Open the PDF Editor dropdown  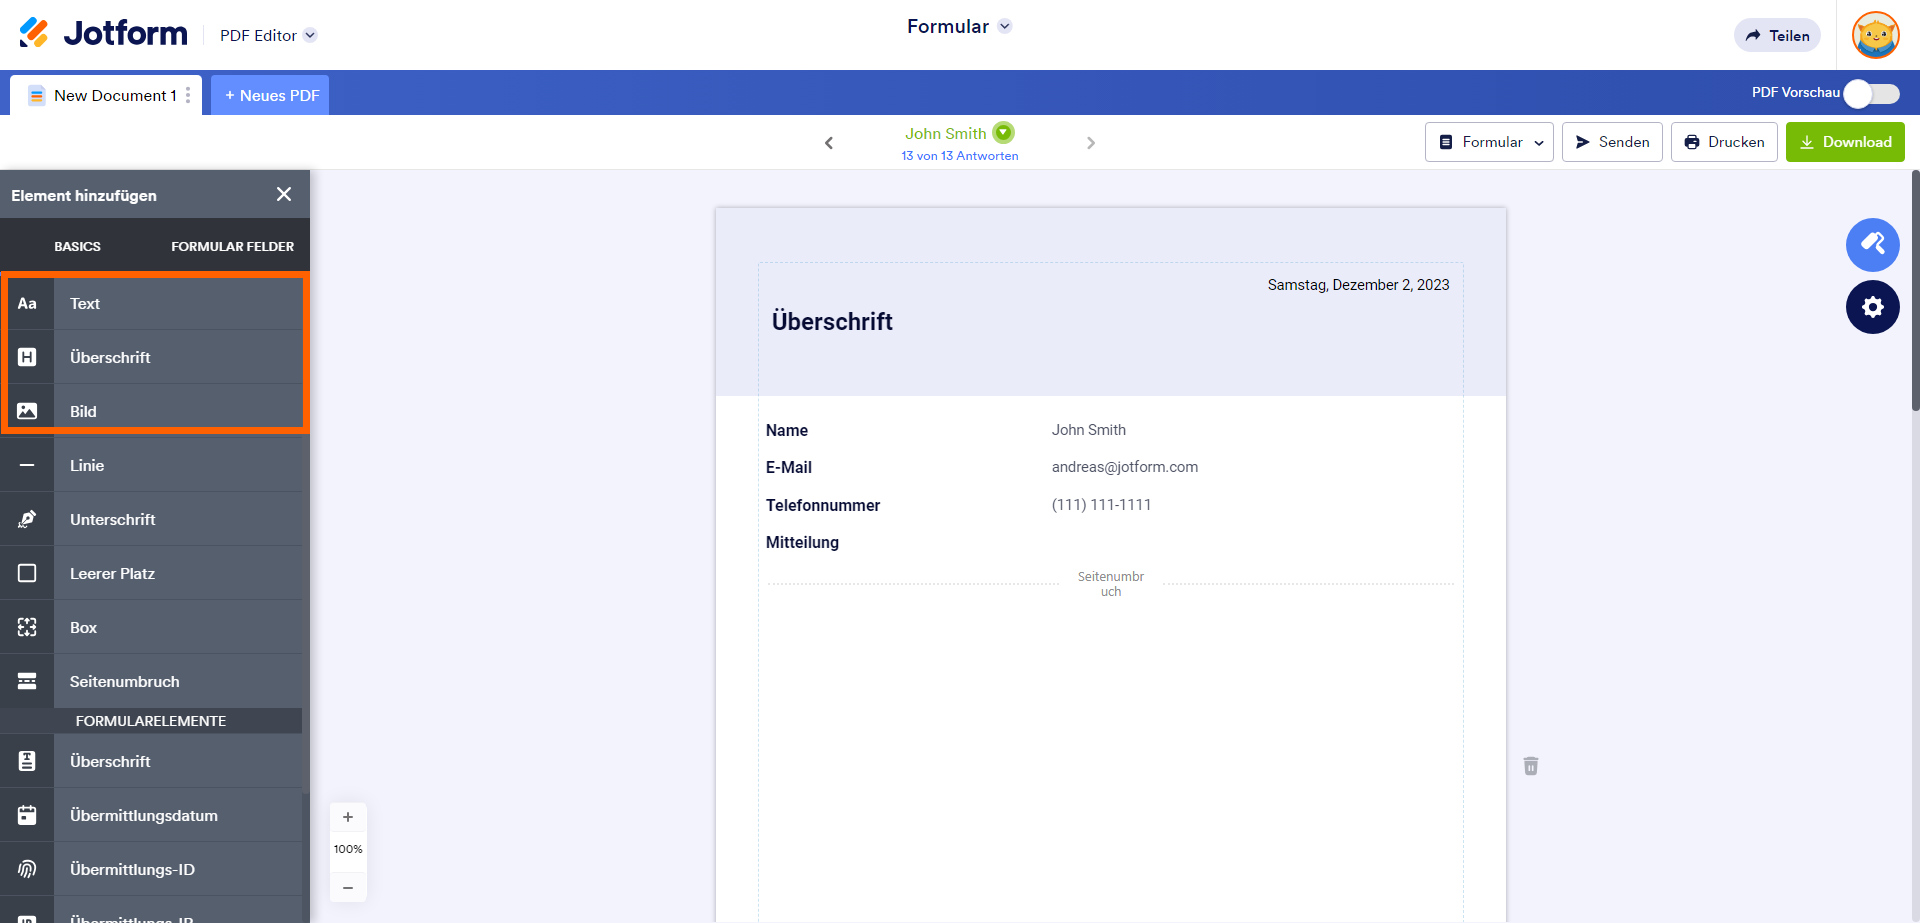[x=268, y=35]
